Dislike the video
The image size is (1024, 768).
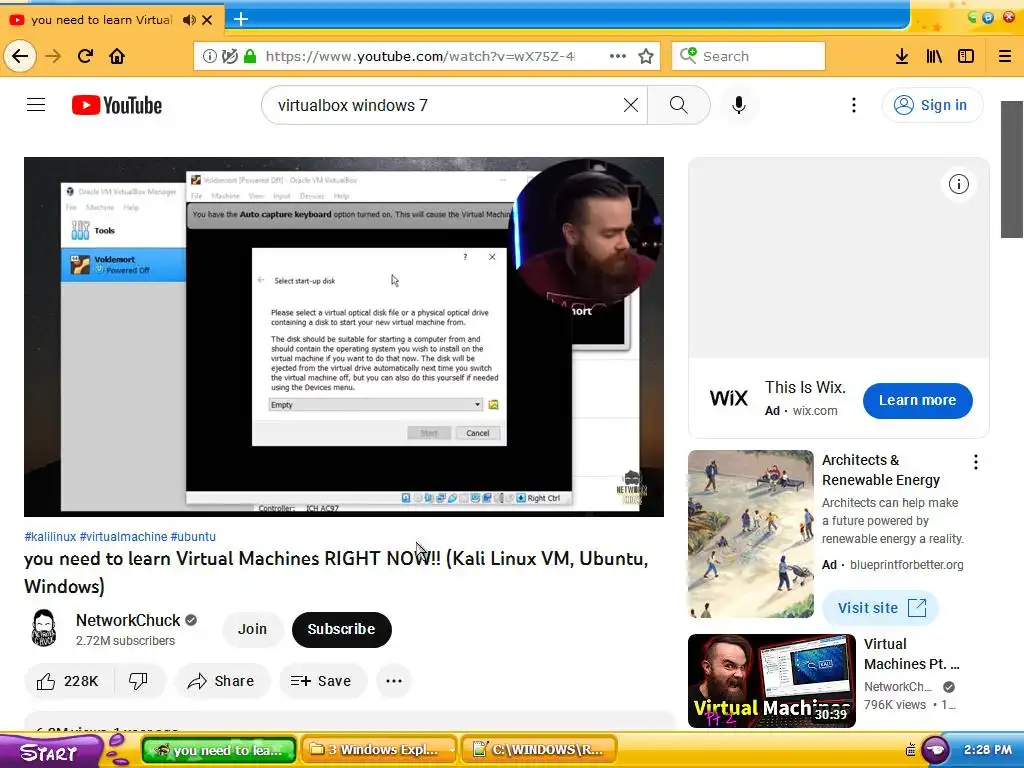click(138, 681)
